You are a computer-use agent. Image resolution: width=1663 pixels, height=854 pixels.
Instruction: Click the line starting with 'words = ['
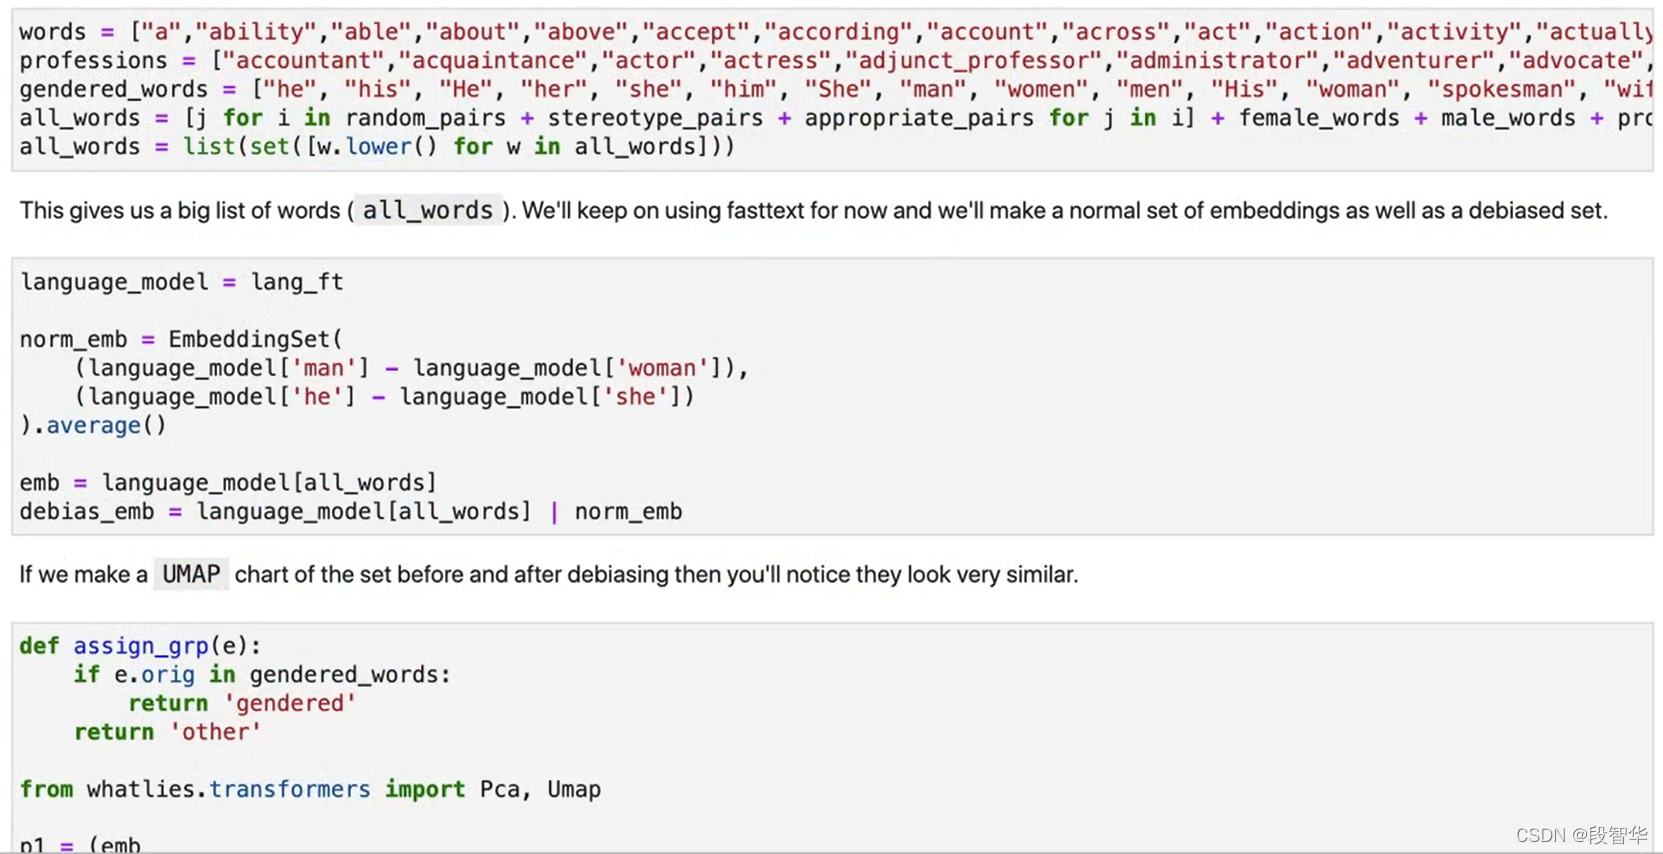pos(835,32)
